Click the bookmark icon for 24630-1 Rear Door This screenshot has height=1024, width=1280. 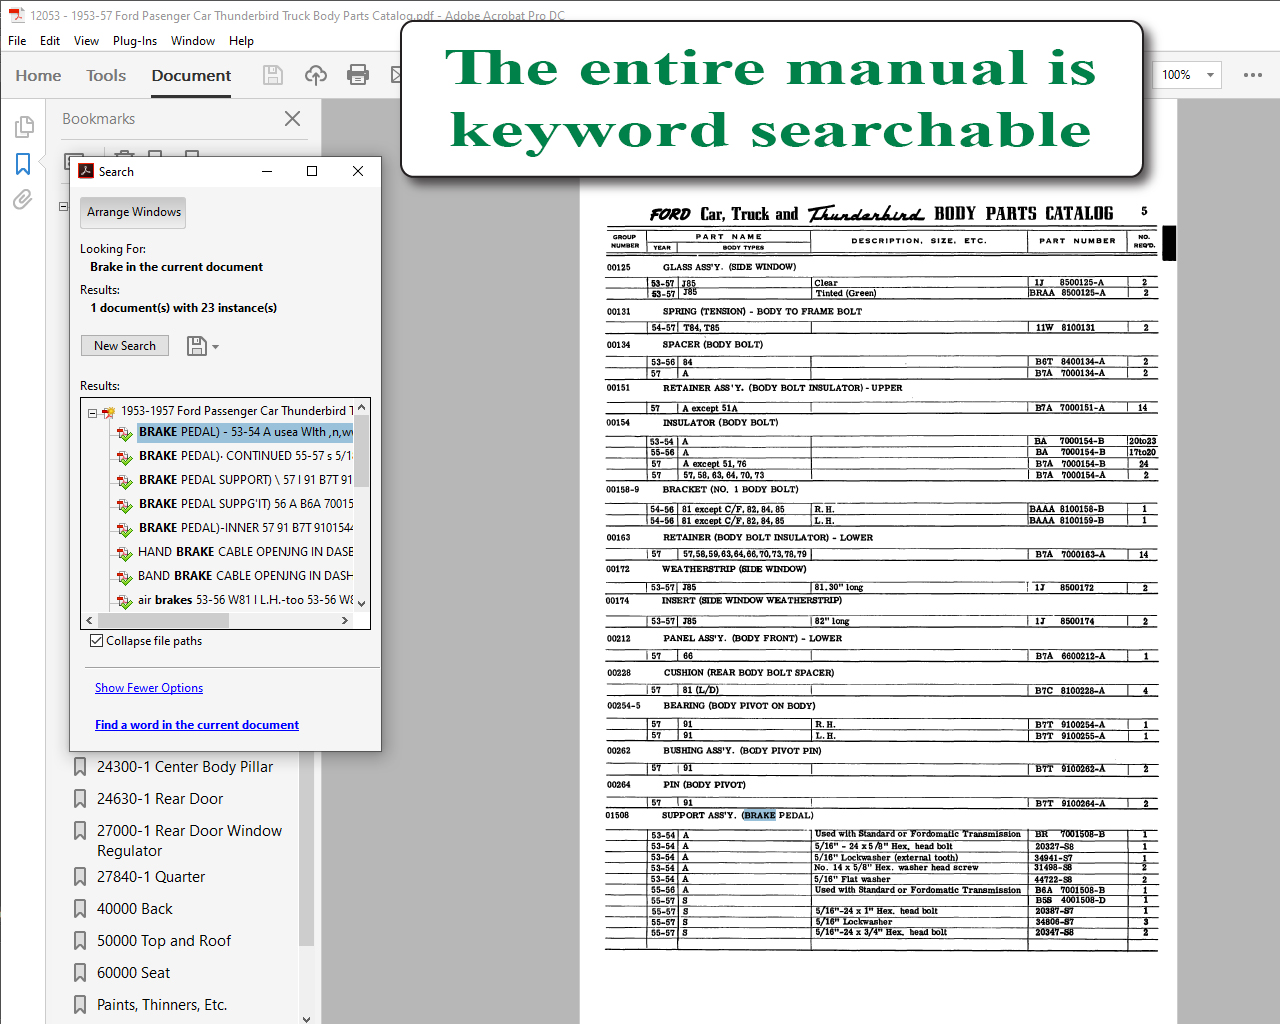click(x=80, y=799)
